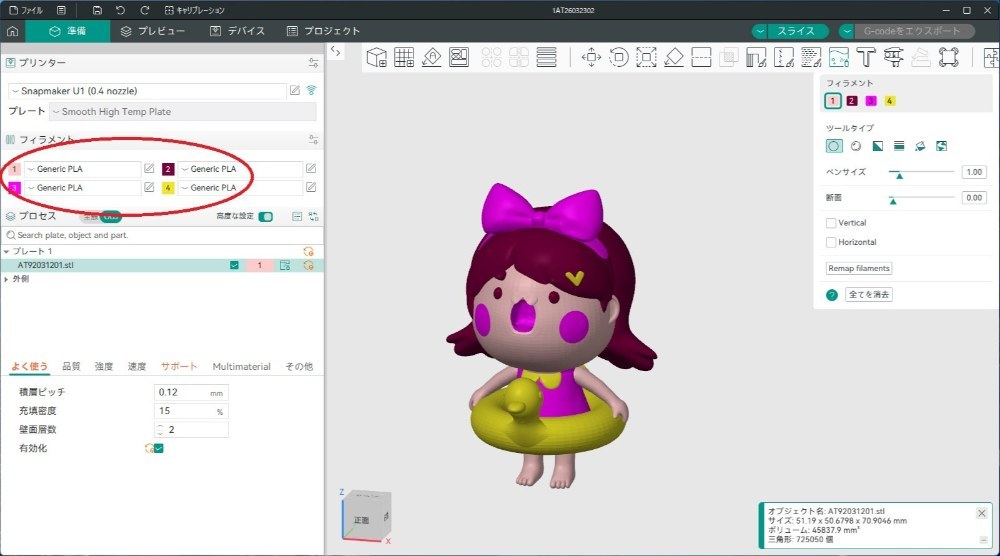The width and height of the screenshot is (1000, 556).
Task: Select the sphere brush tool type
Action: [x=856, y=146]
